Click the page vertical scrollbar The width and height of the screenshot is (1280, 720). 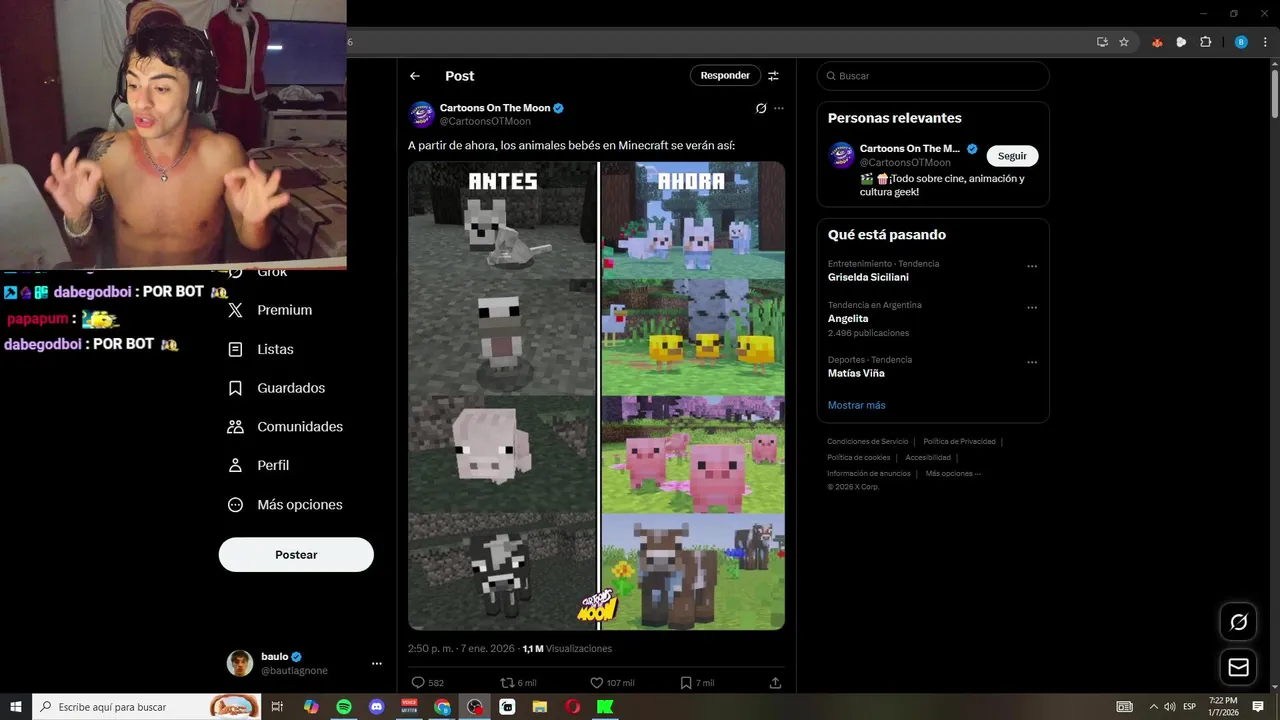click(1275, 95)
